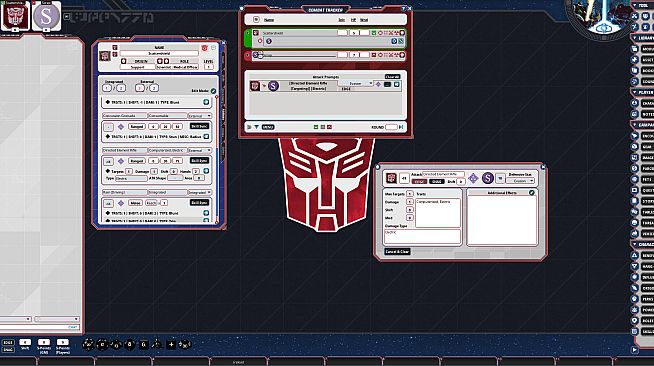Click the dice roll icon in attack window
654x366 pixels.
pyautogui.click(x=473, y=178)
